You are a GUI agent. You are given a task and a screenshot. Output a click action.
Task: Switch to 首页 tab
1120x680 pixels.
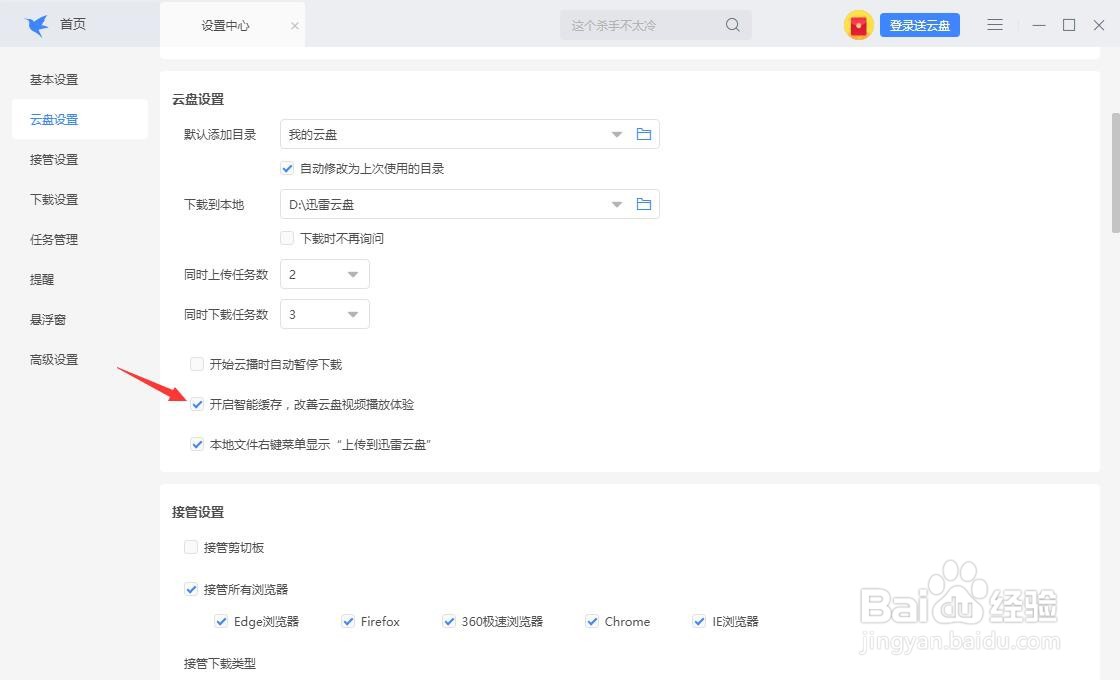[73, 25]
